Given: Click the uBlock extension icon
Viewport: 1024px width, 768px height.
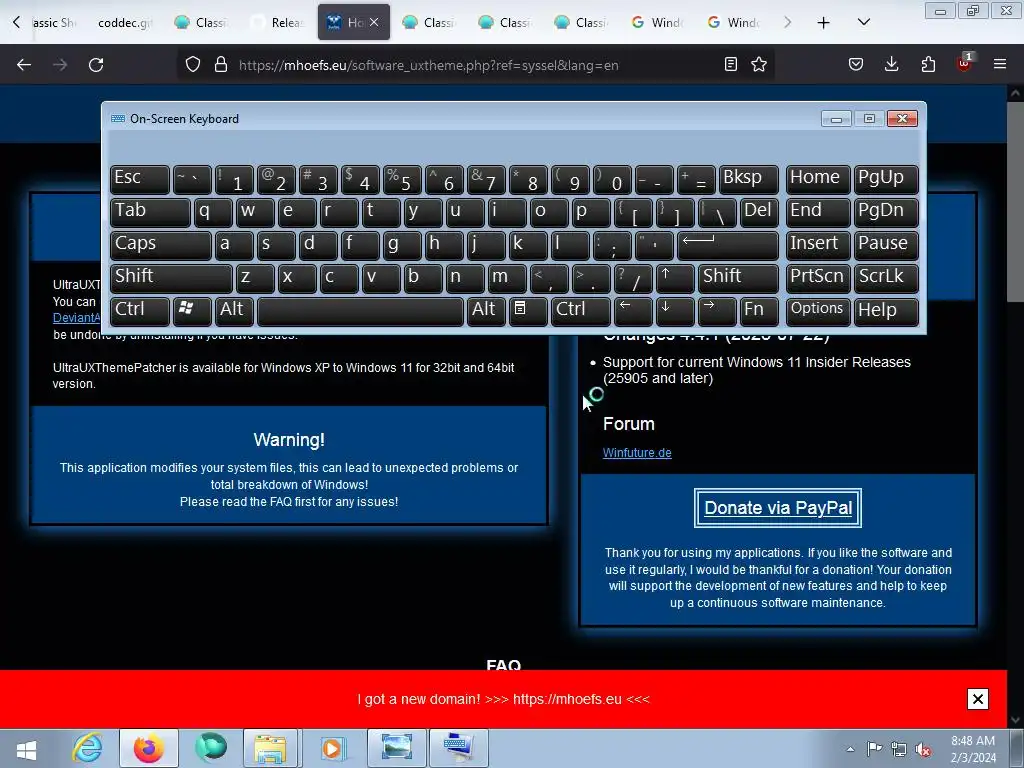Looking at the screenshot, I should click(964, 63).
